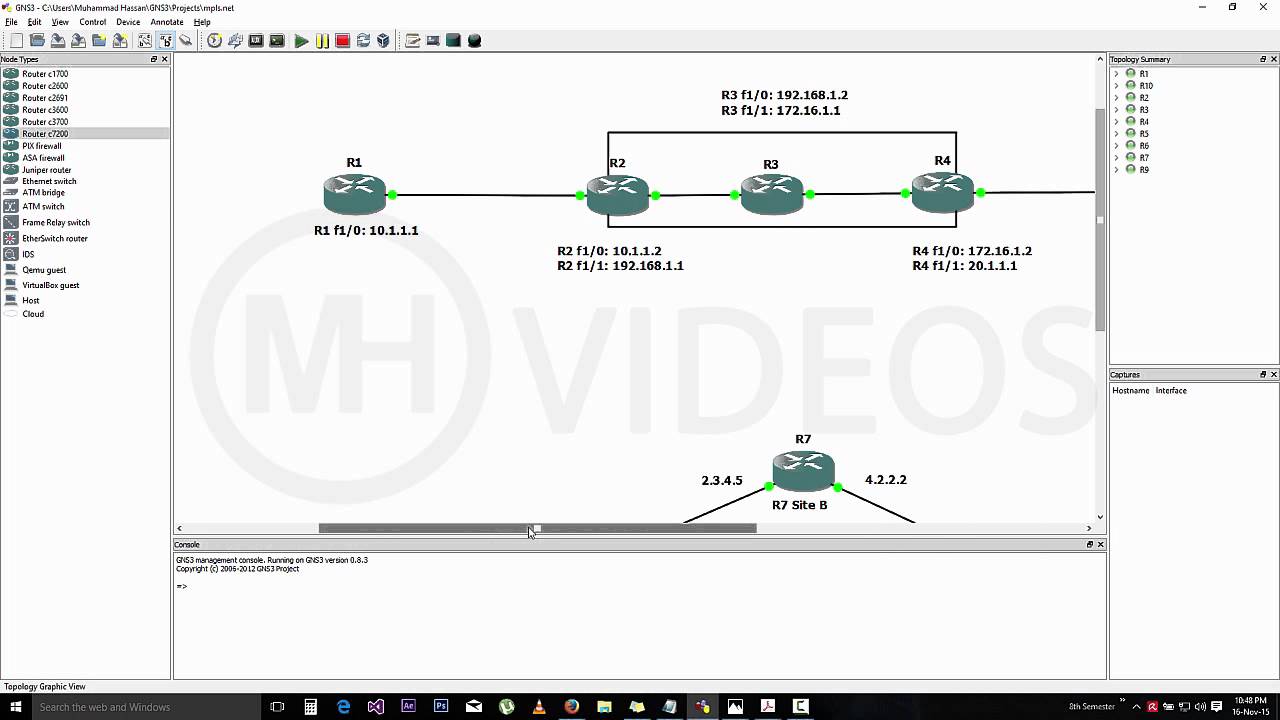Click the Open project toolbar icon
Image resolution: width=1280 pixels, height=720 pixels.
37,41
